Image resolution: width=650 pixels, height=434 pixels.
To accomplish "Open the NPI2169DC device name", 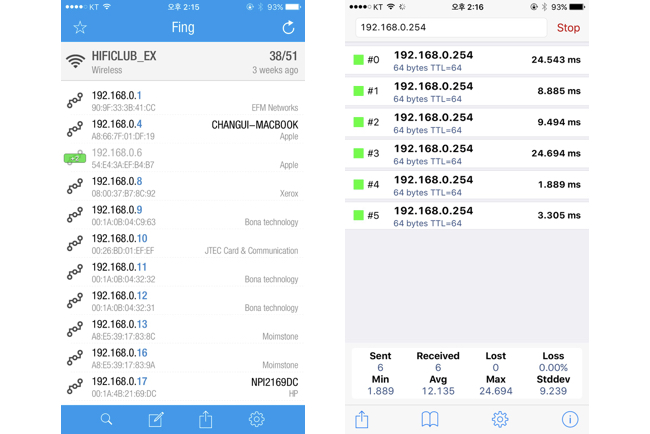I will click(x=275, y=382).
